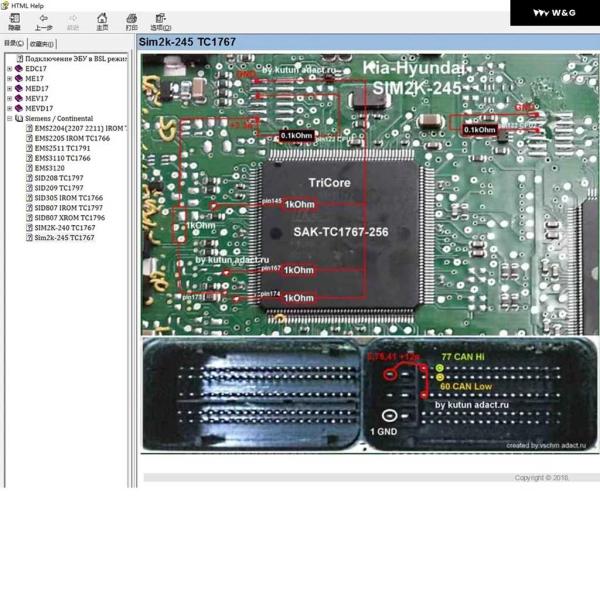
Task: Select the MEV17 book entry
Action: [37, 98]
